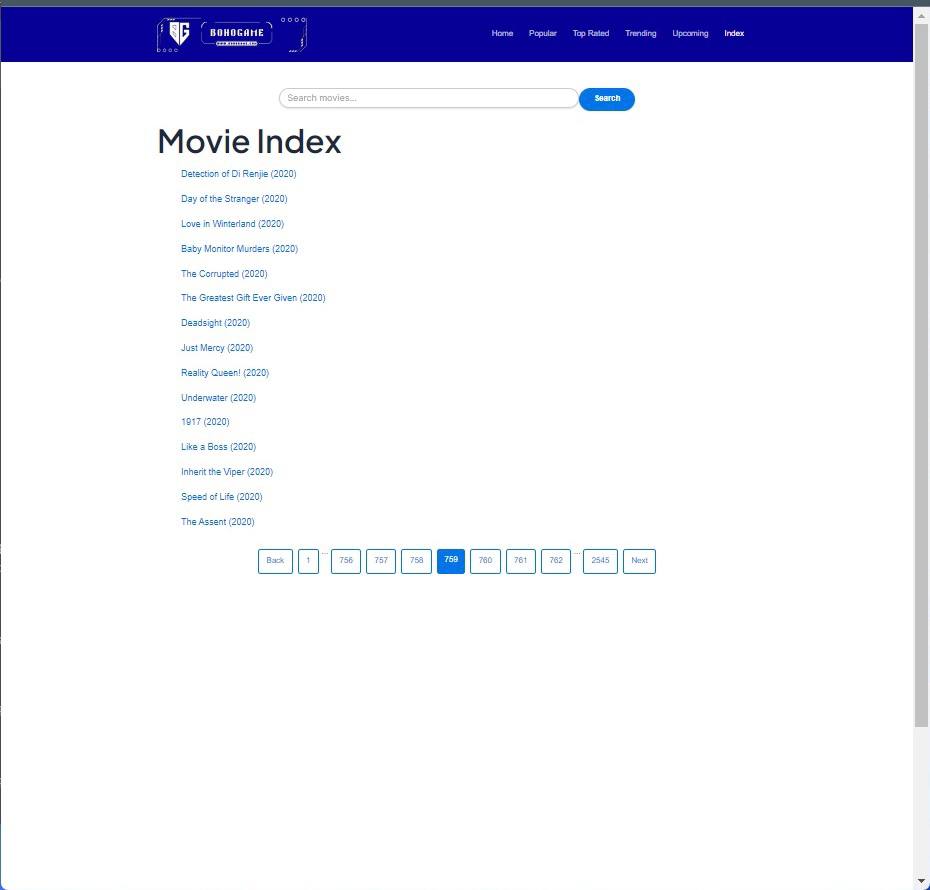This screenshot has width=930, height=890.
Task: Go to page 761
Action: 521,561
